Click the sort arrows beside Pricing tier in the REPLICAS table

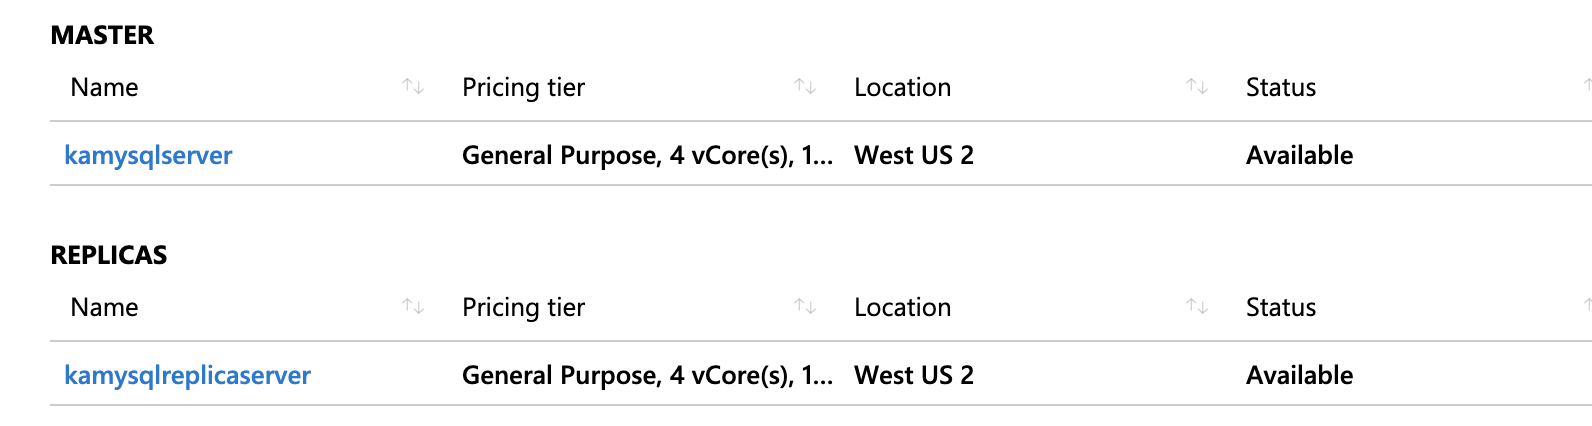805,307
